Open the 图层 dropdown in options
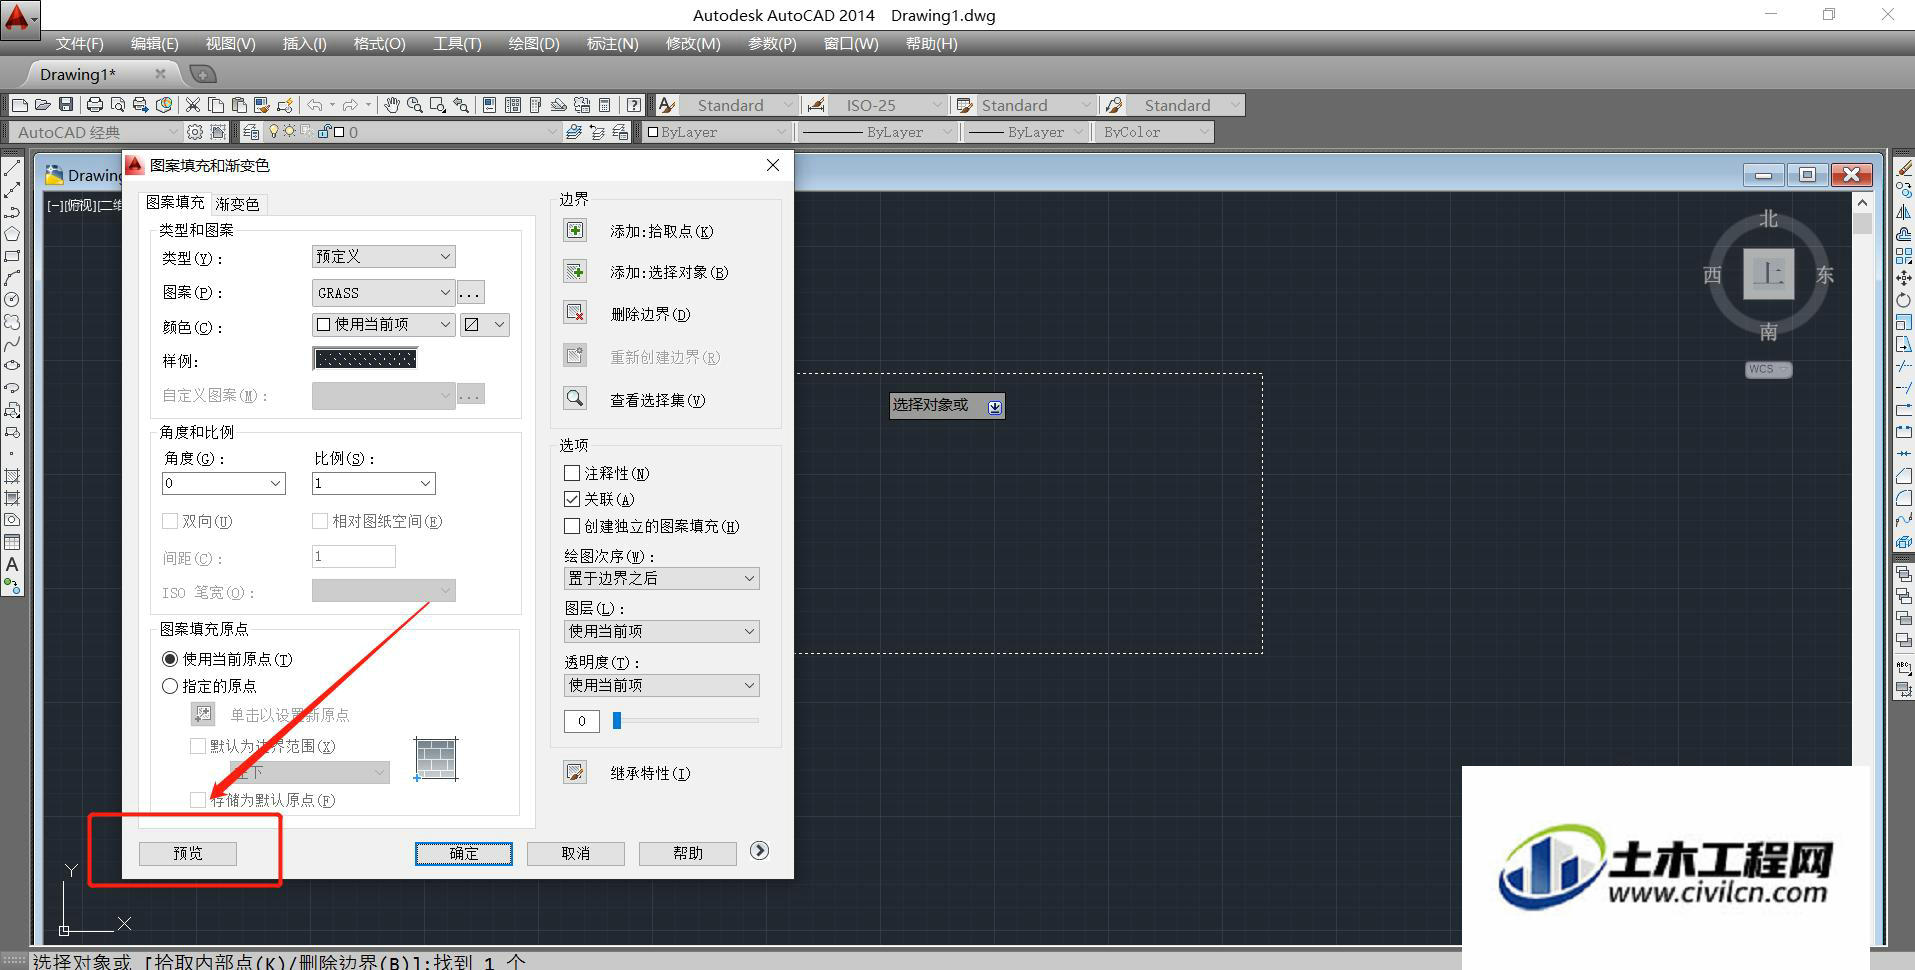 [662, 631]
